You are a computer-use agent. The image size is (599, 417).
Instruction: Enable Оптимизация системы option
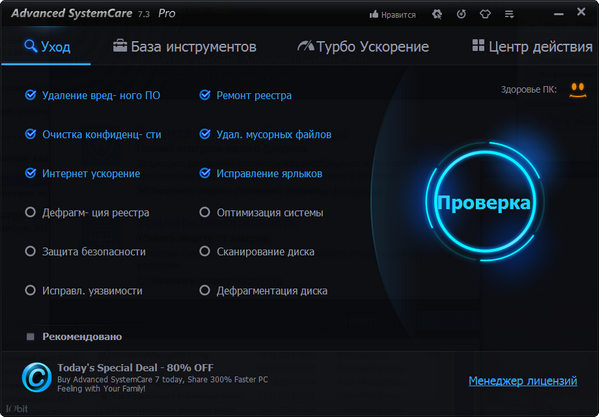(205, 212)
